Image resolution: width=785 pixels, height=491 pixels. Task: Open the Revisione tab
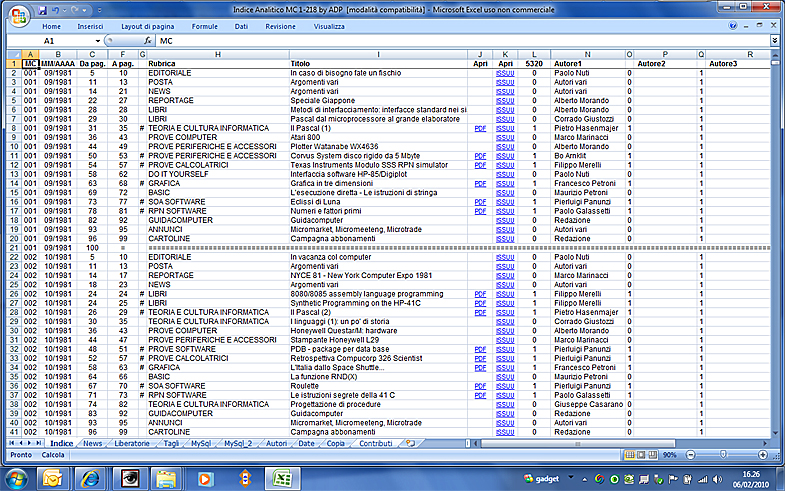click(x=280, y=27)
